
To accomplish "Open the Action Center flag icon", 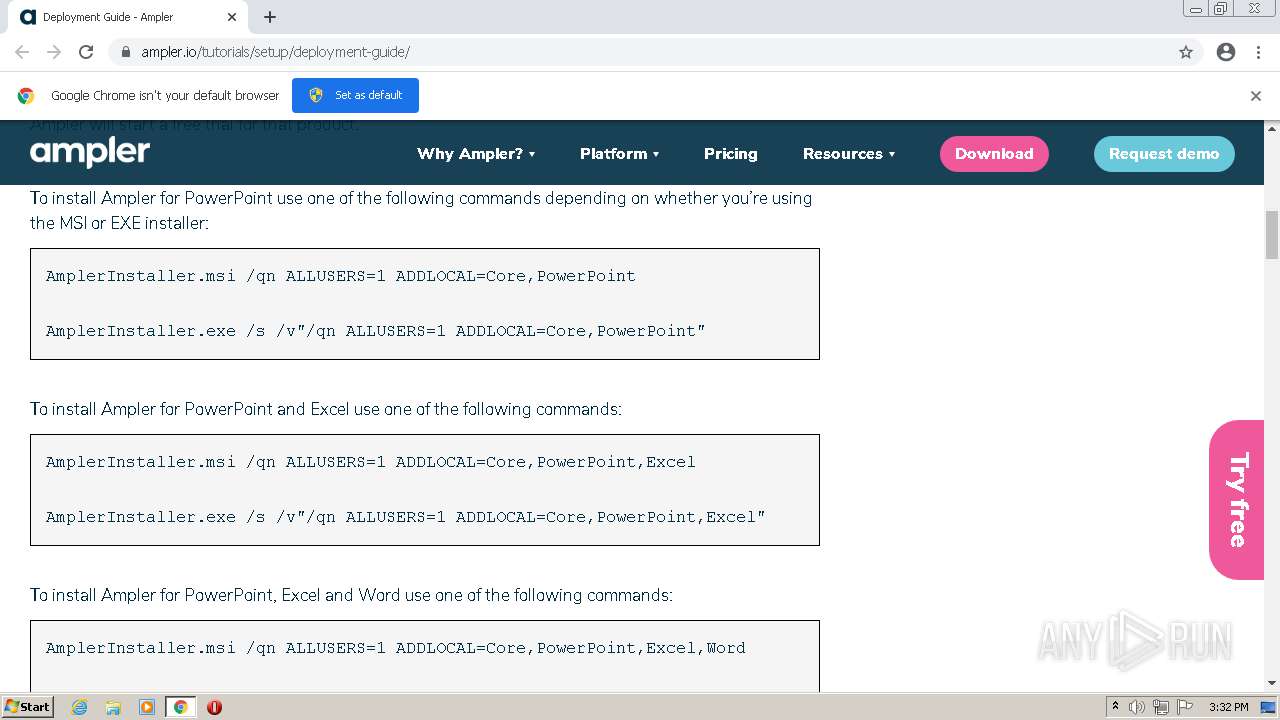I will 1185,707.
